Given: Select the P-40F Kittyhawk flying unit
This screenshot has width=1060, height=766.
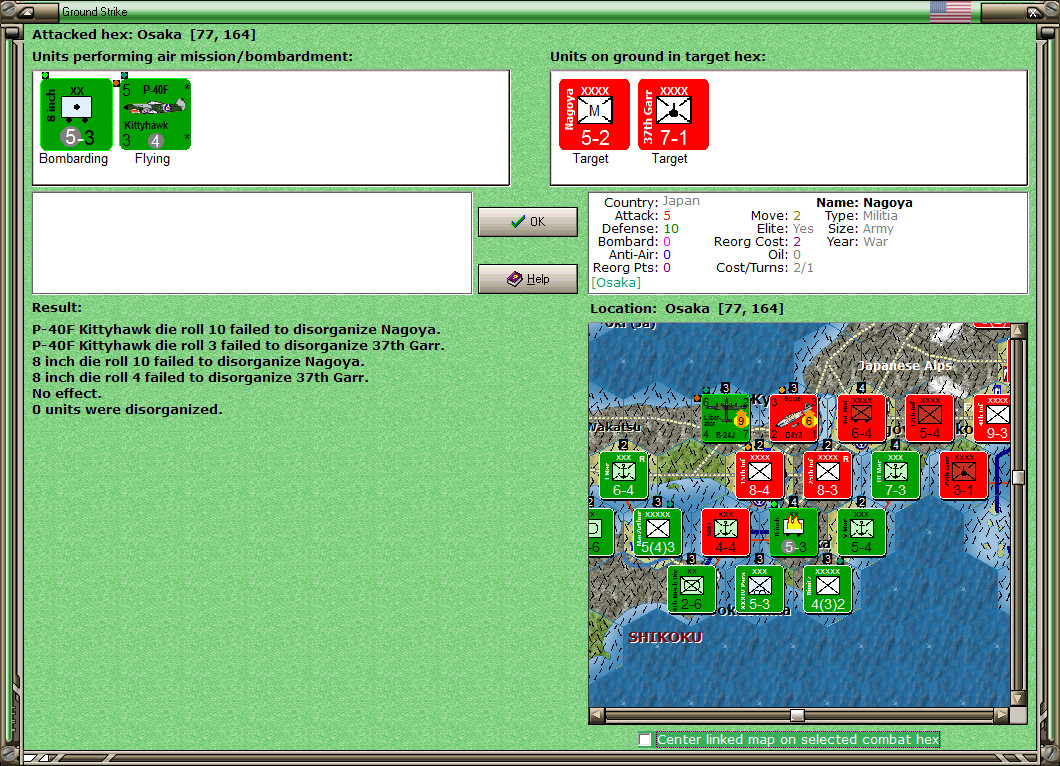Looking at the screenshot, I should (155, 114).
